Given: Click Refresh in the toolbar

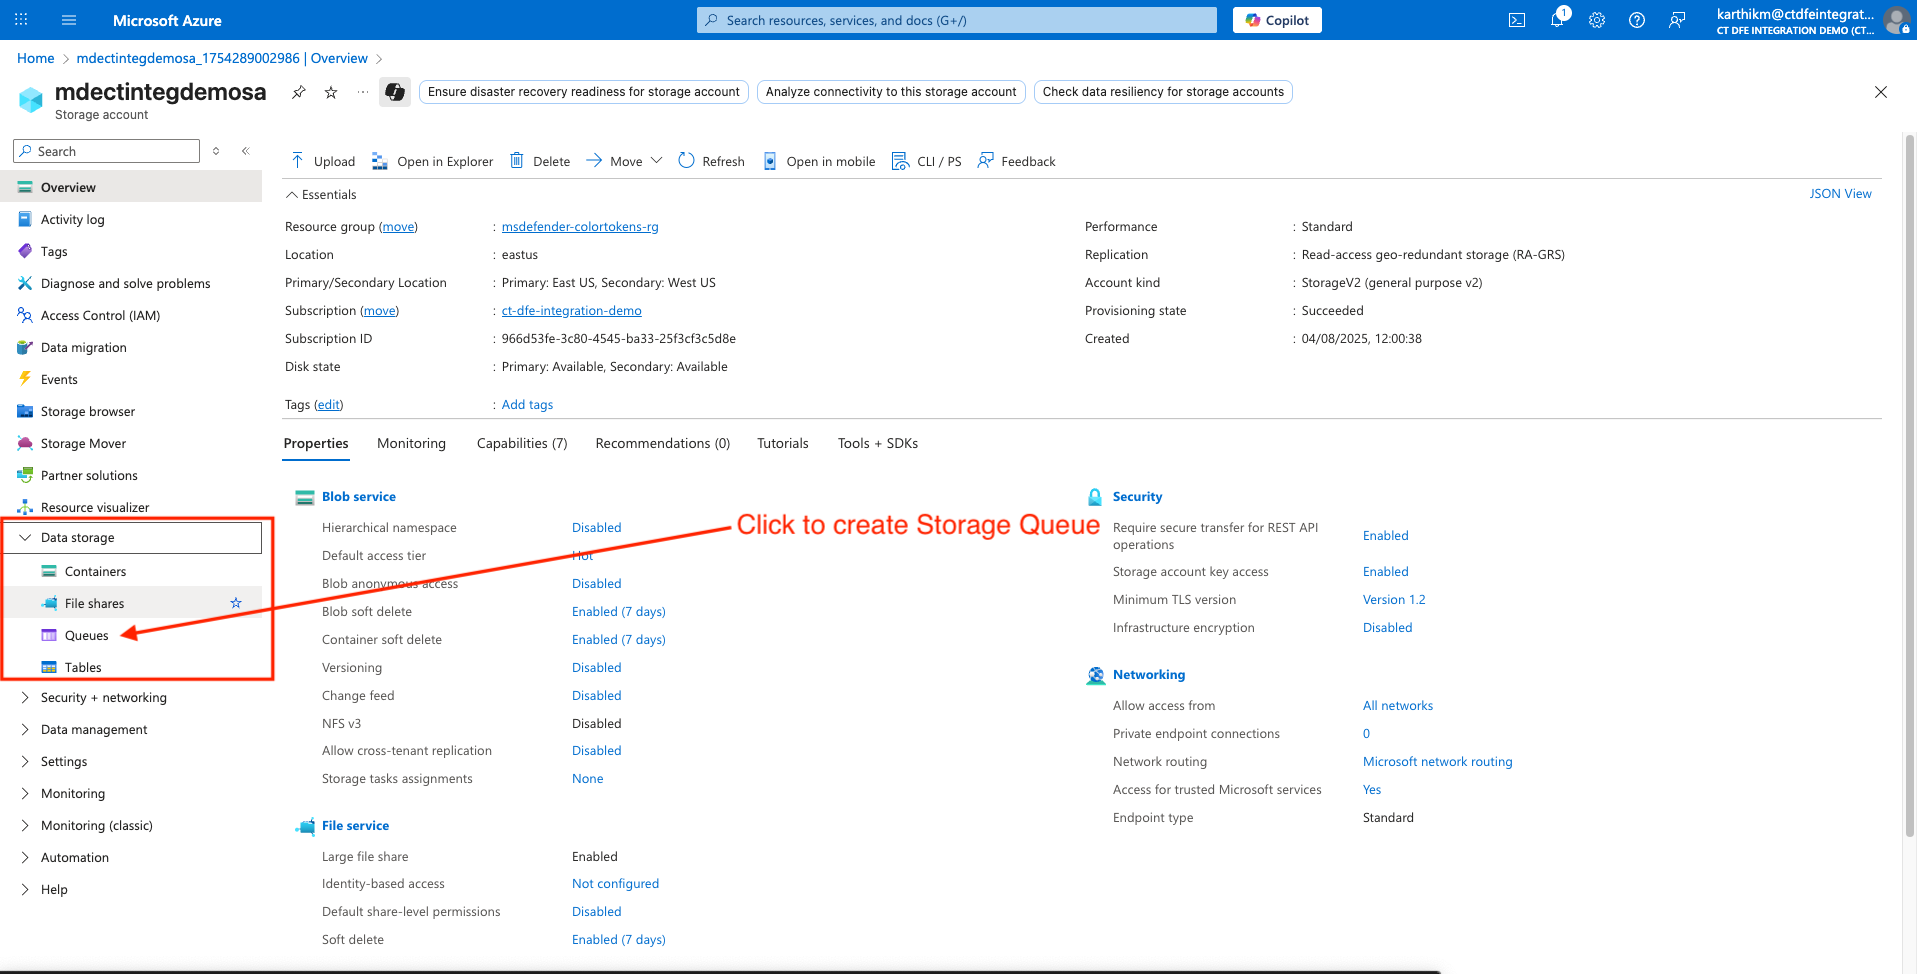Looking at the screenshot, I should click(711, 161).
